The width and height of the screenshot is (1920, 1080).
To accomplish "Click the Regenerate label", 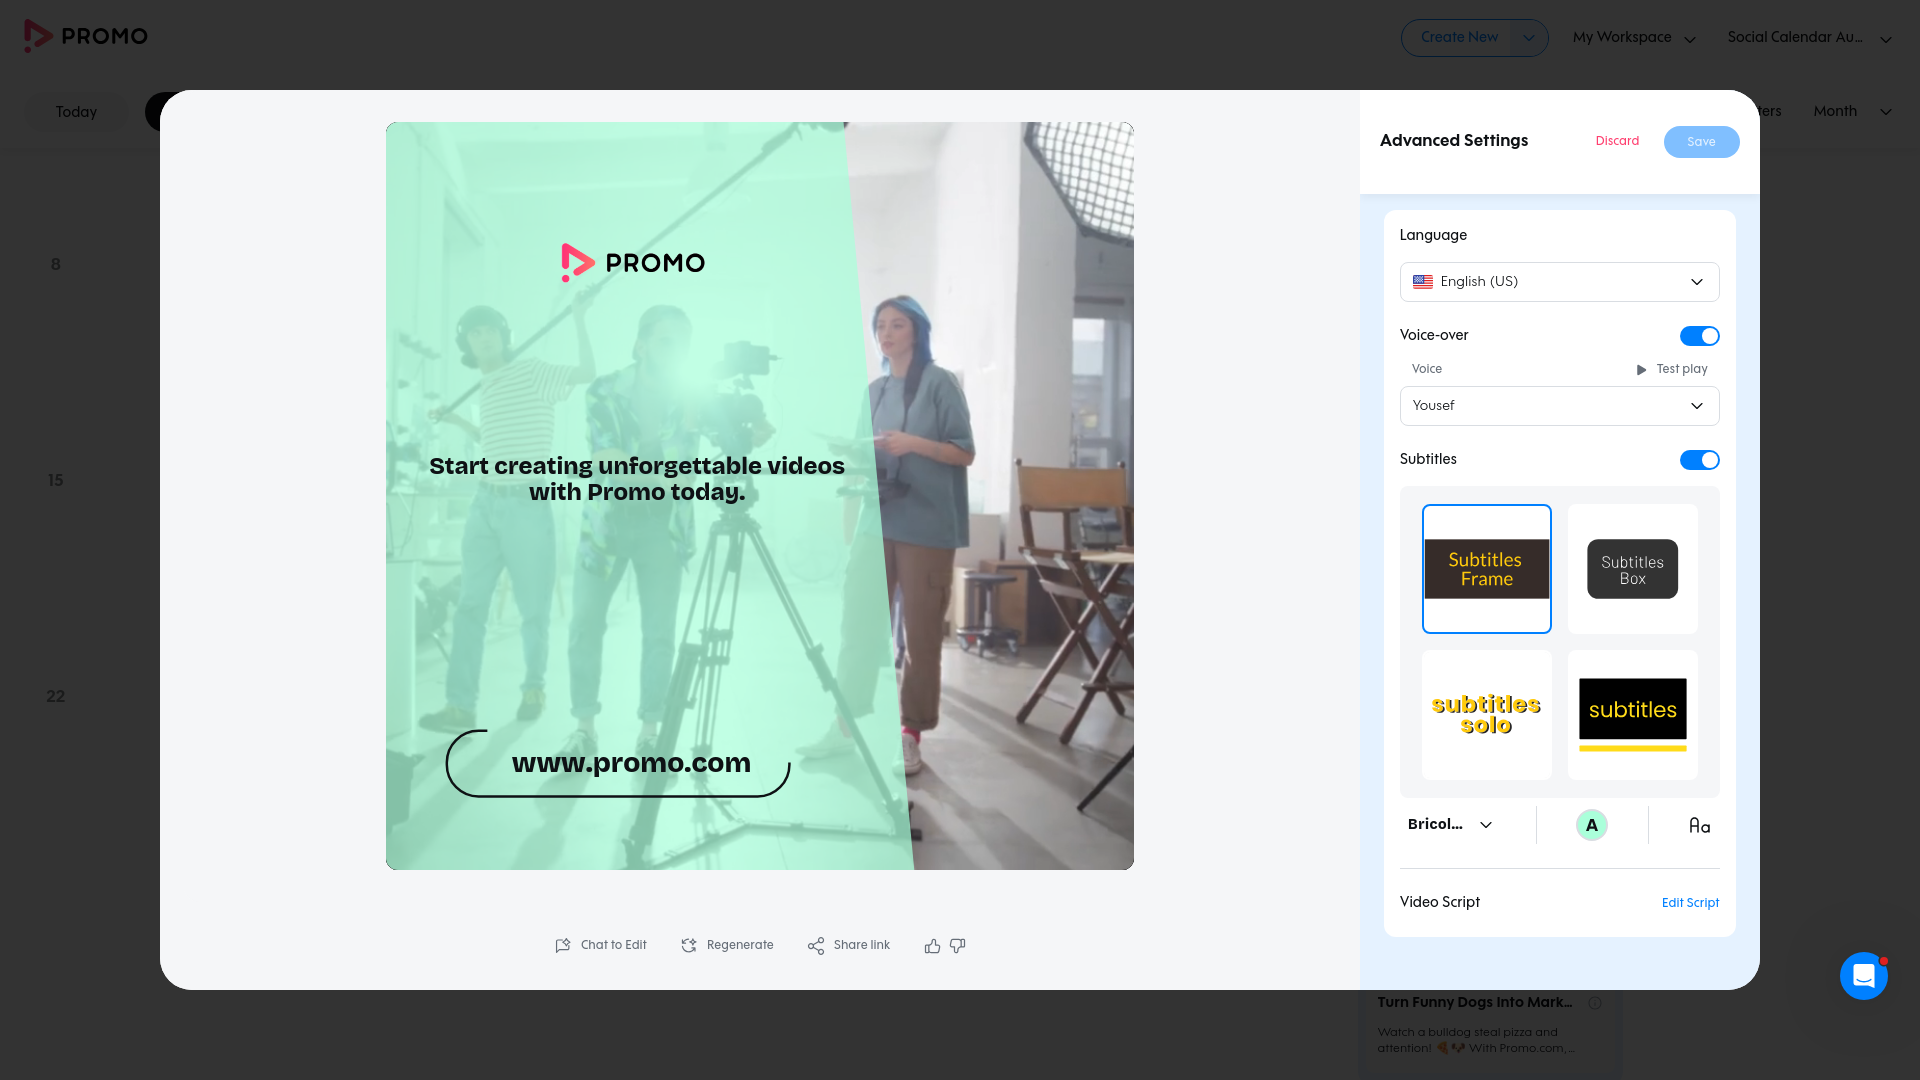I will [740, 946].
